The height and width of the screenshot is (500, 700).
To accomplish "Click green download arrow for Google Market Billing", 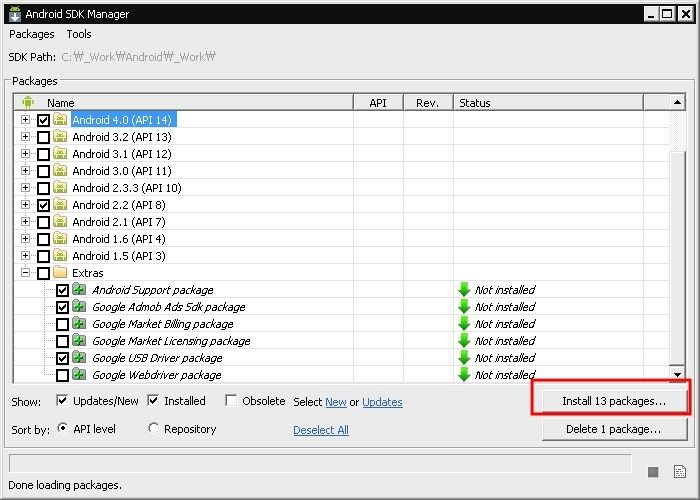I will coord(464,323).
